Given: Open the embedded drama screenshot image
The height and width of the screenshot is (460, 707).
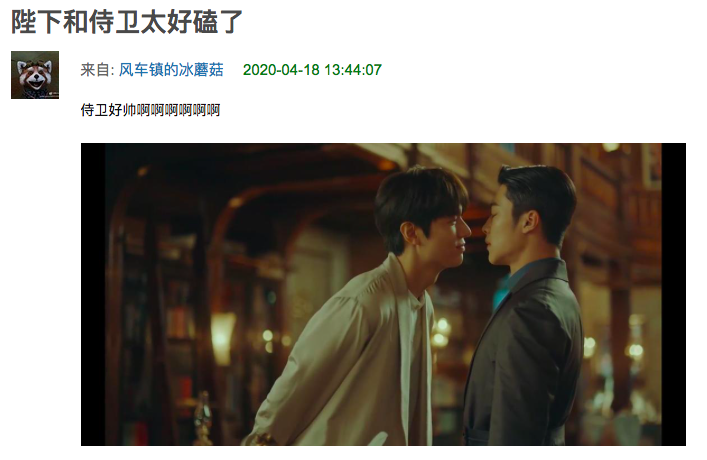Looking at the screenshot, I should coord(383,294).
